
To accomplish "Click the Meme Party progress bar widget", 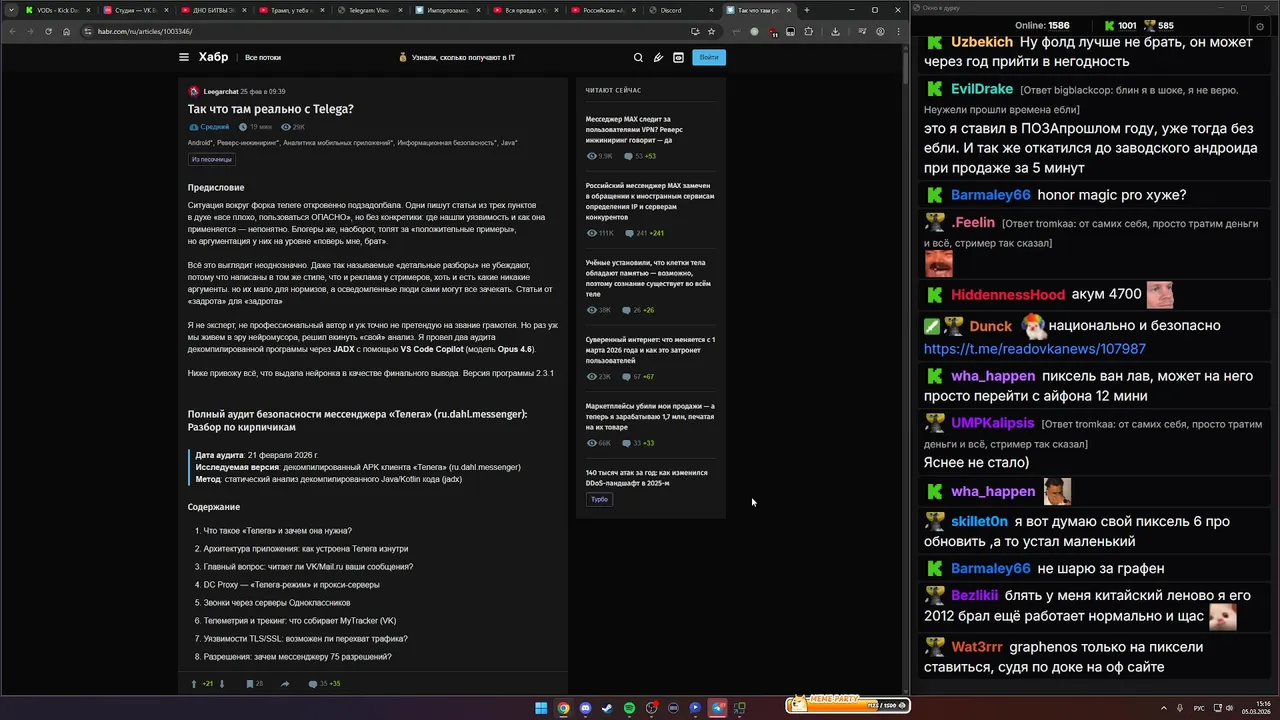I will point(847,705).
